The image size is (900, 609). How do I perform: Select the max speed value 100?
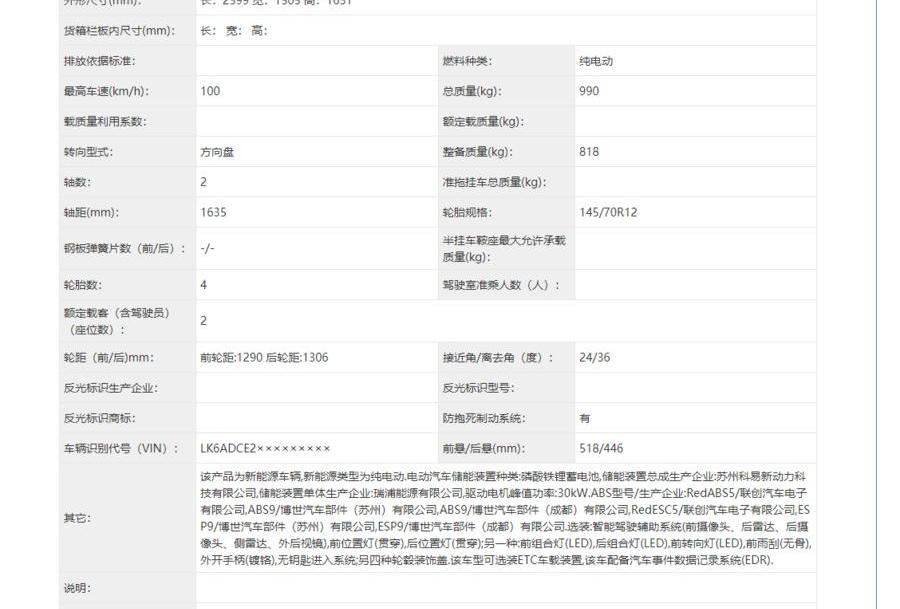point(210,91)
